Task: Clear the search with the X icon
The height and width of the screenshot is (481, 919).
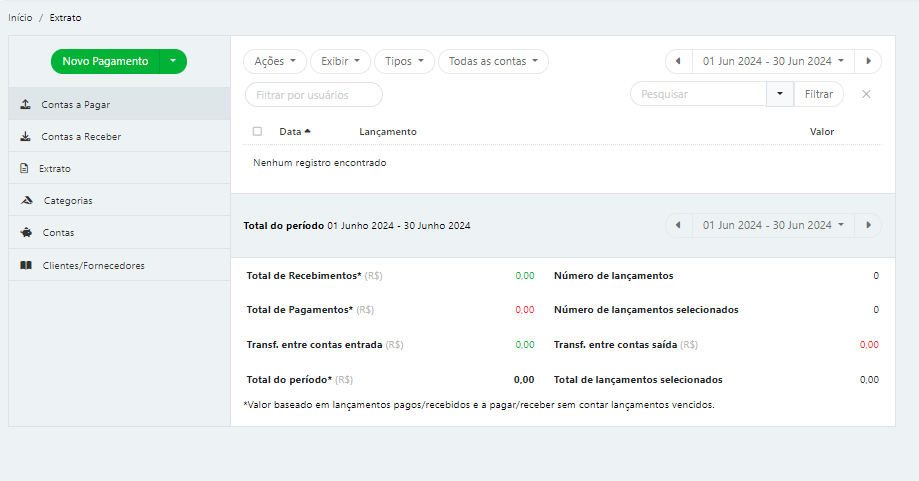Action: tap(866, 94)
